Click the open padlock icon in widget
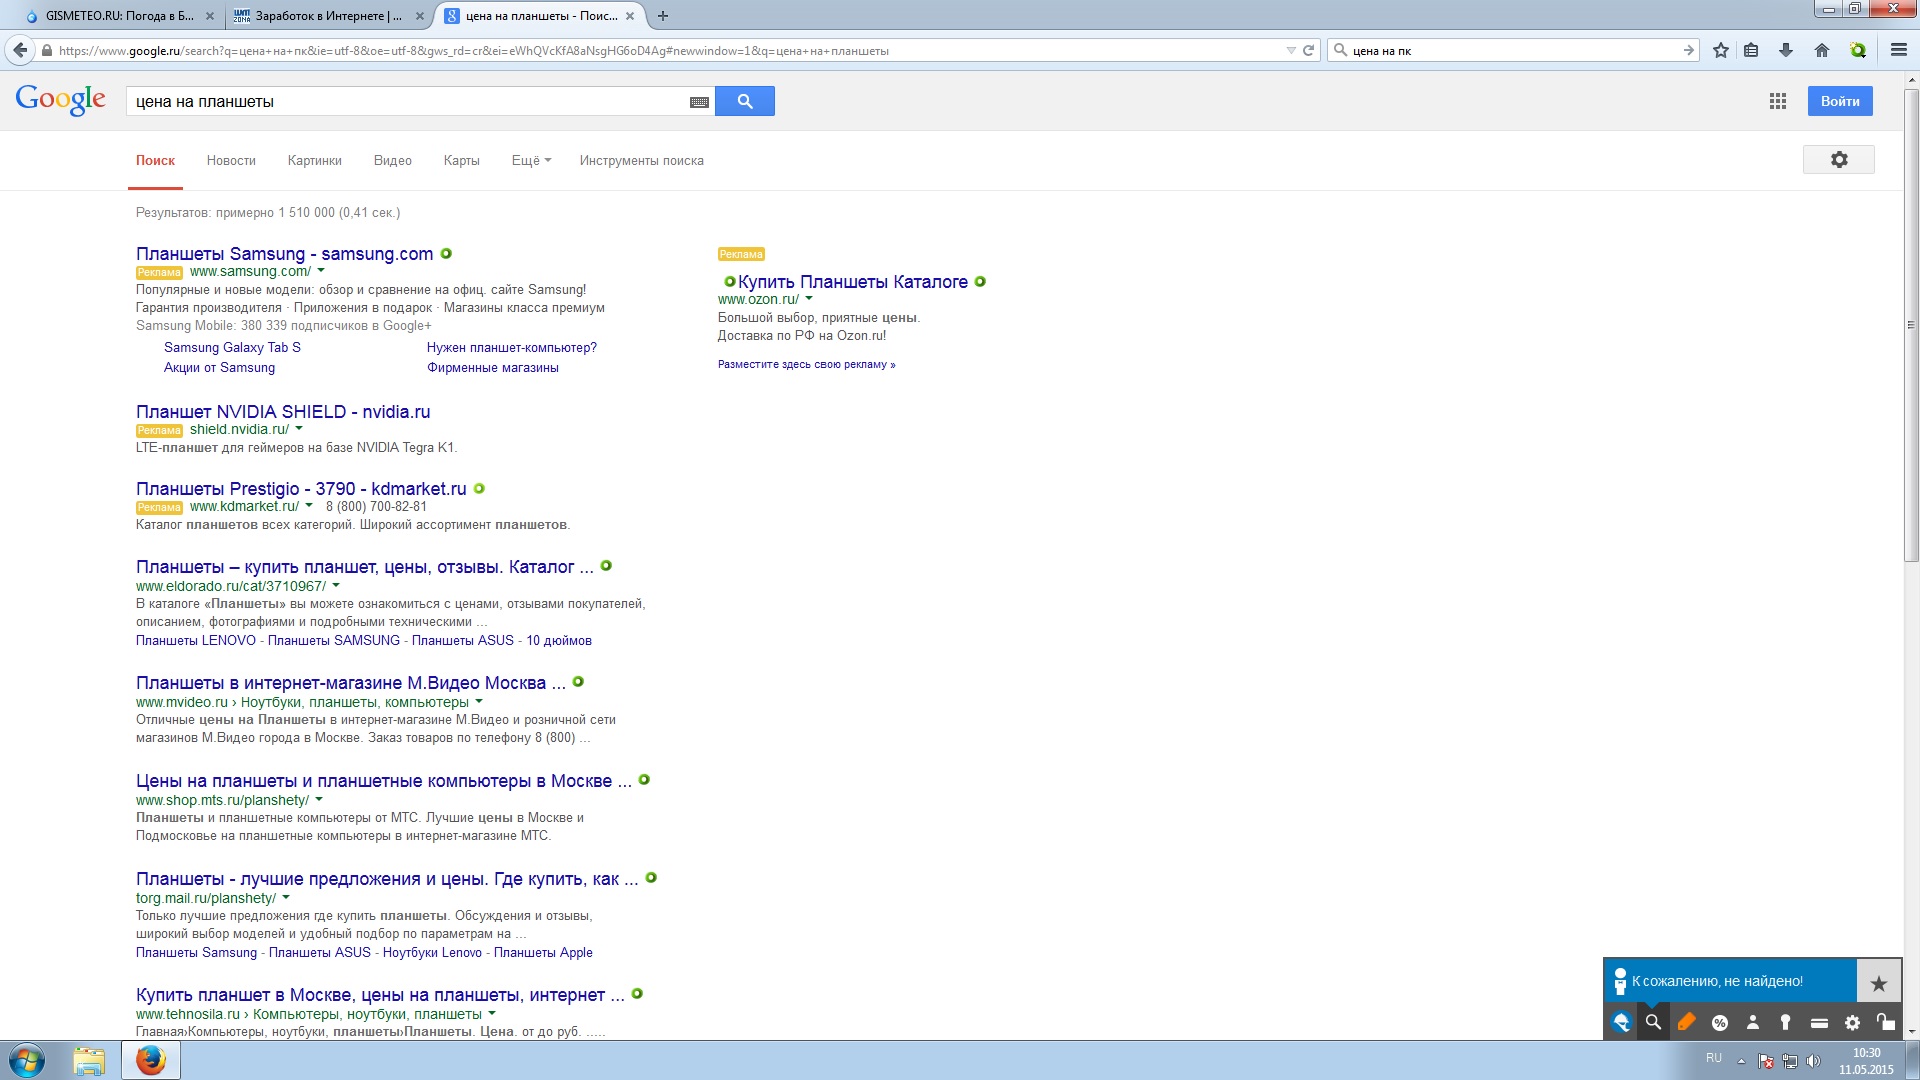 [1886, 1022]
